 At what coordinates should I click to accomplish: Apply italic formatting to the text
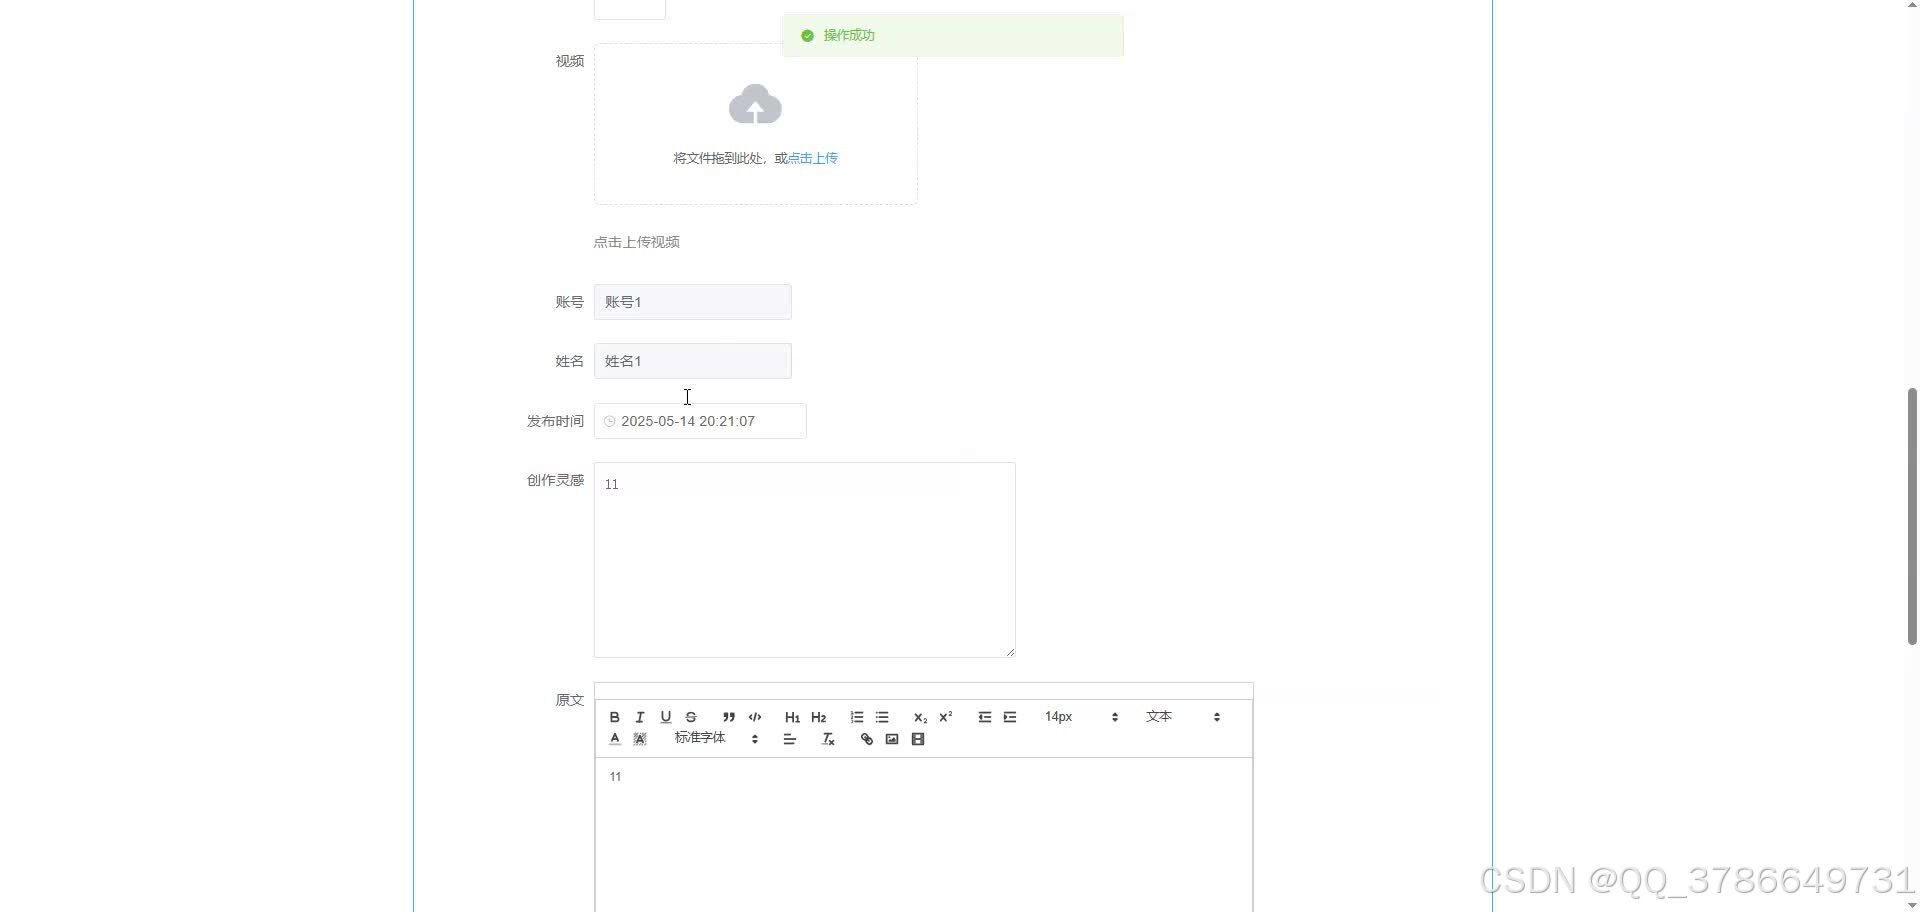(639, 717)
